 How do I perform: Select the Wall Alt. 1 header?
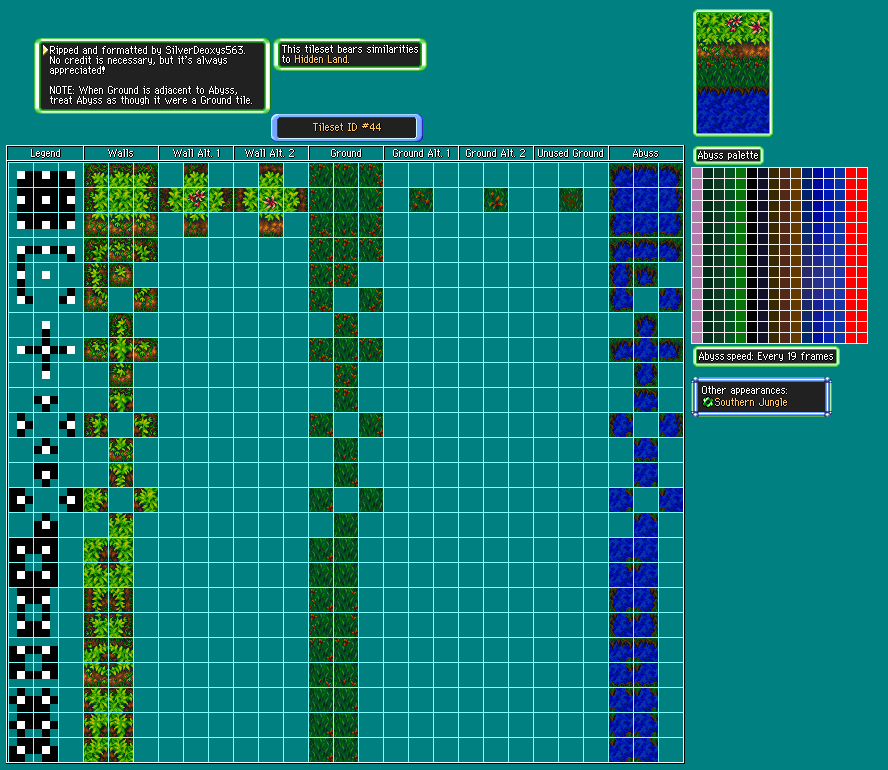(196, 153)
